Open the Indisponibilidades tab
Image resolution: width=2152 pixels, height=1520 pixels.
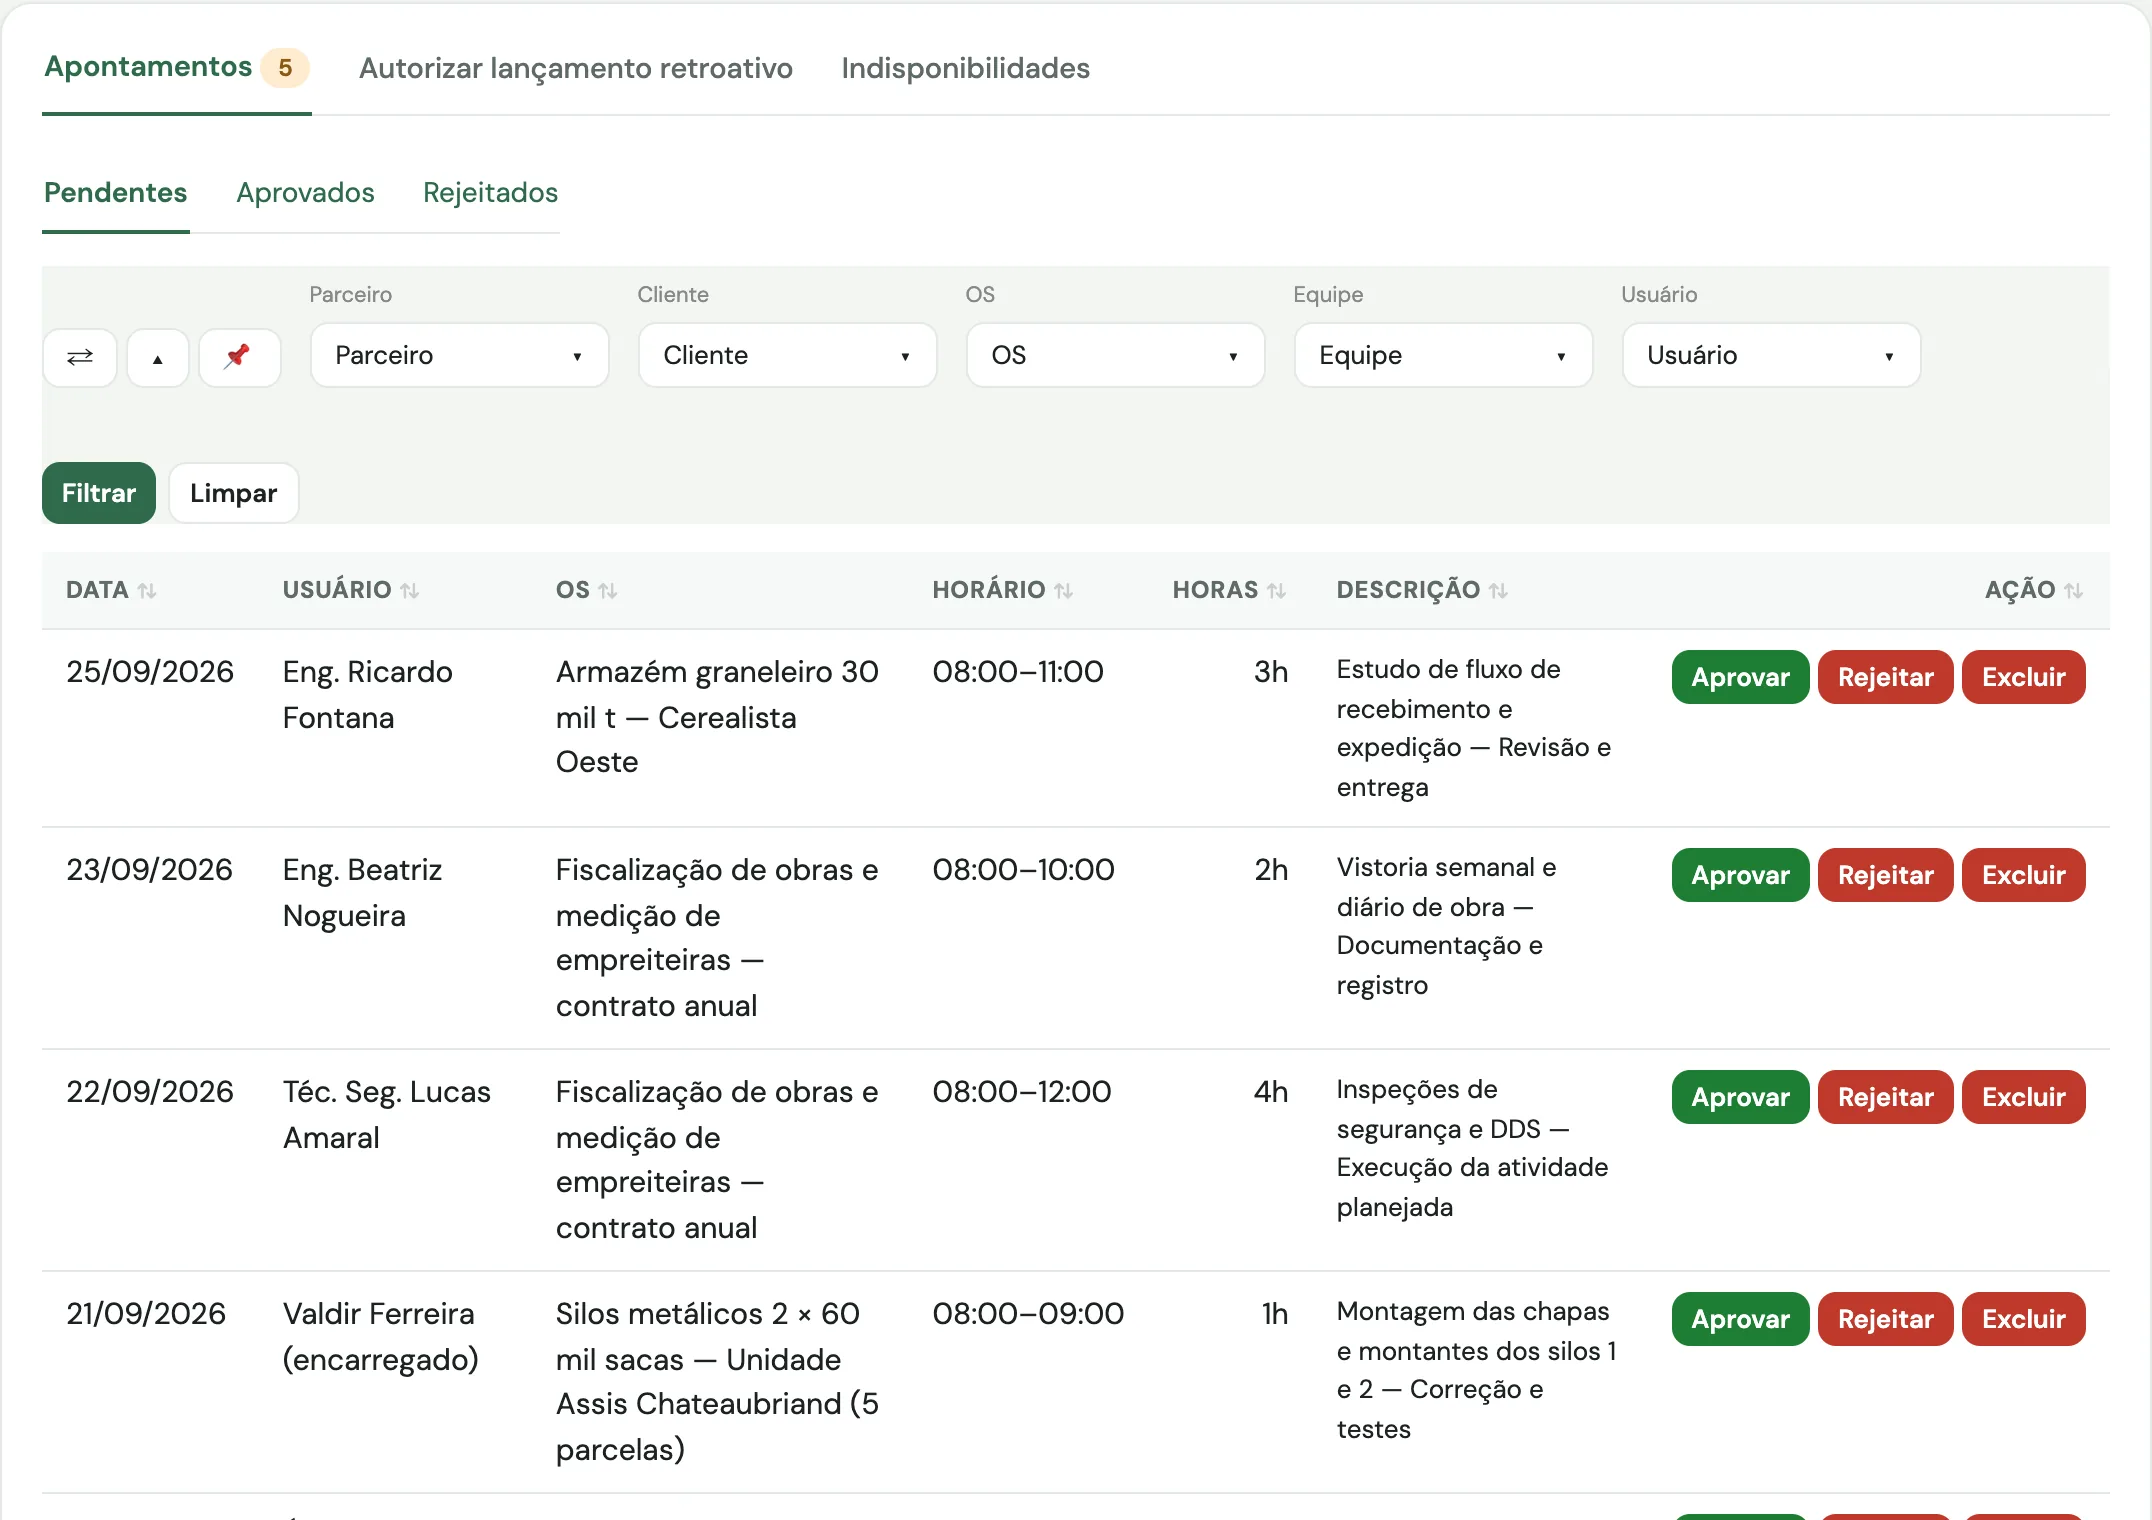(x=965, y=68)
